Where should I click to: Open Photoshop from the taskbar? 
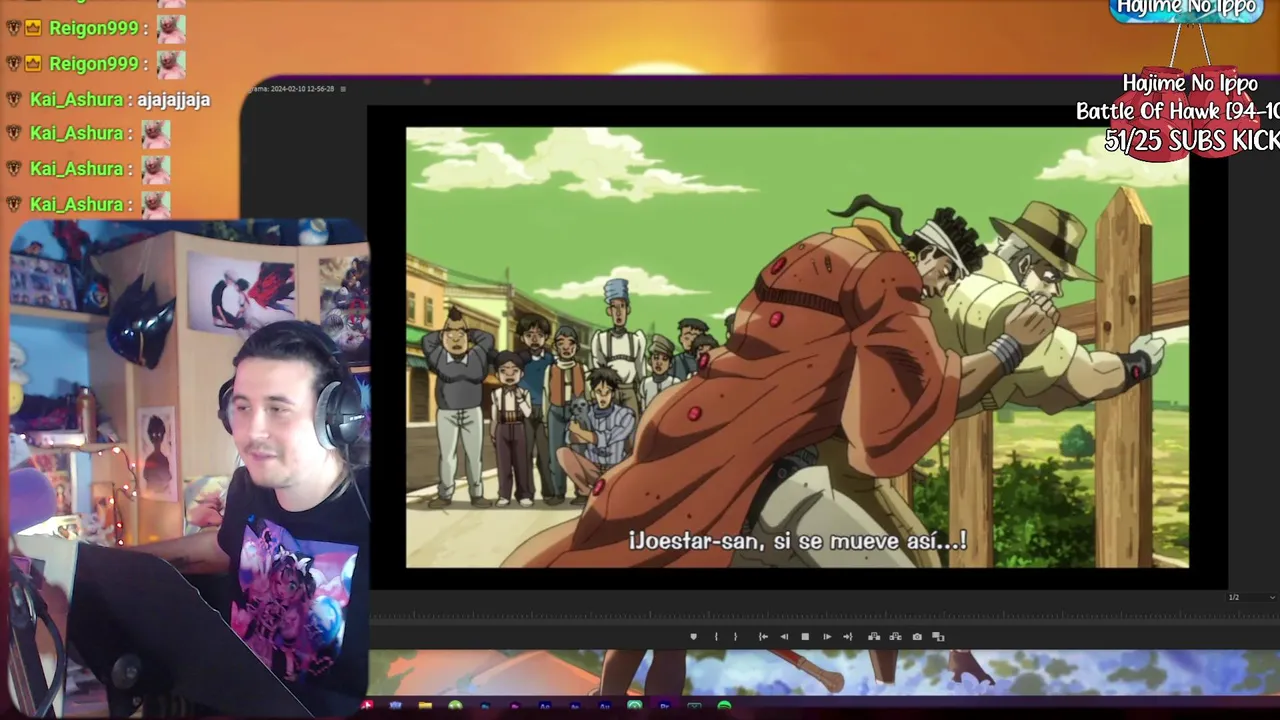click(x=485, y=706)
